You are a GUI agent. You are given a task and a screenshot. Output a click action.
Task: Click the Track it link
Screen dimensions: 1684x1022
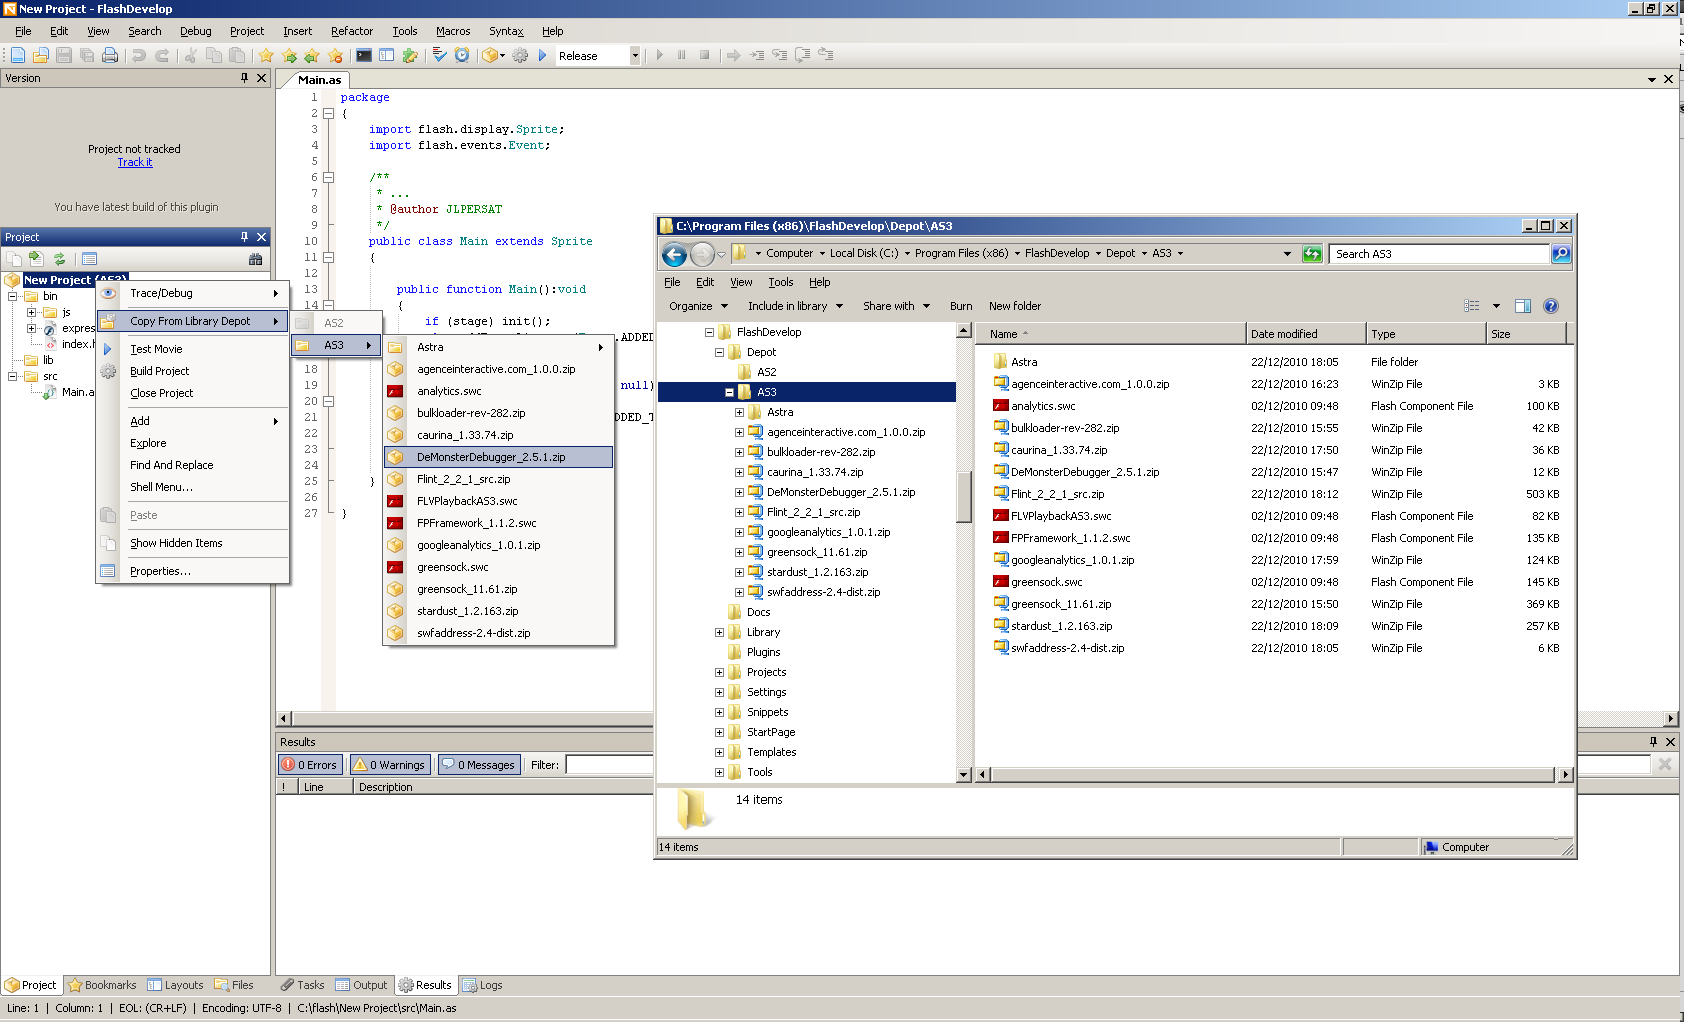tap(135, 162)
